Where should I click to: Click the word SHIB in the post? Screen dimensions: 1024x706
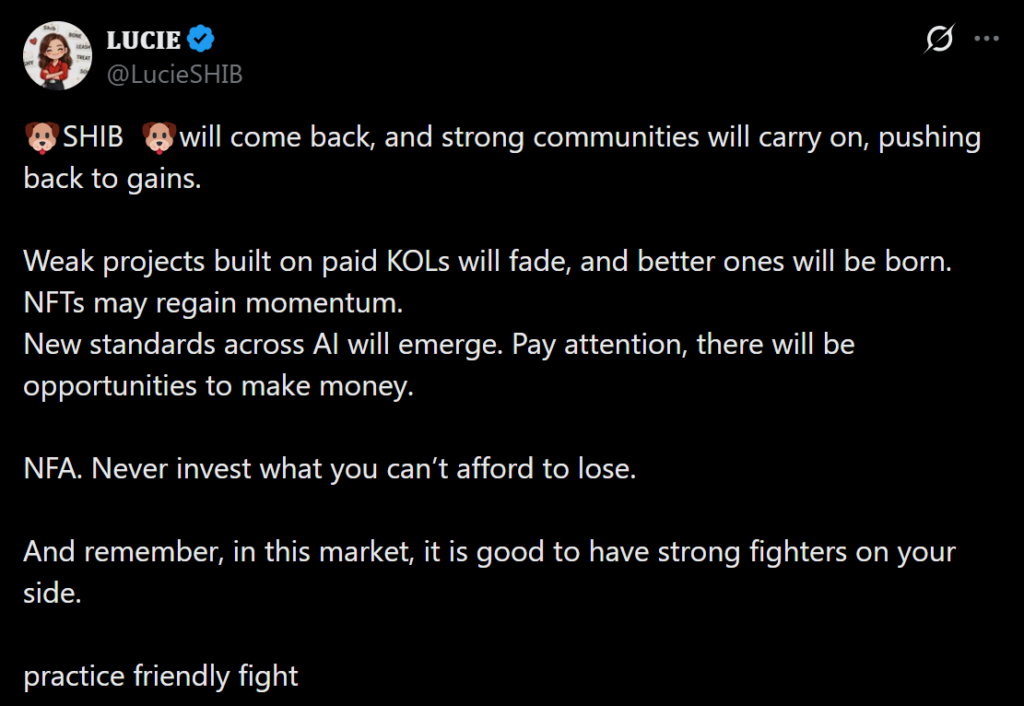point(93,137)
